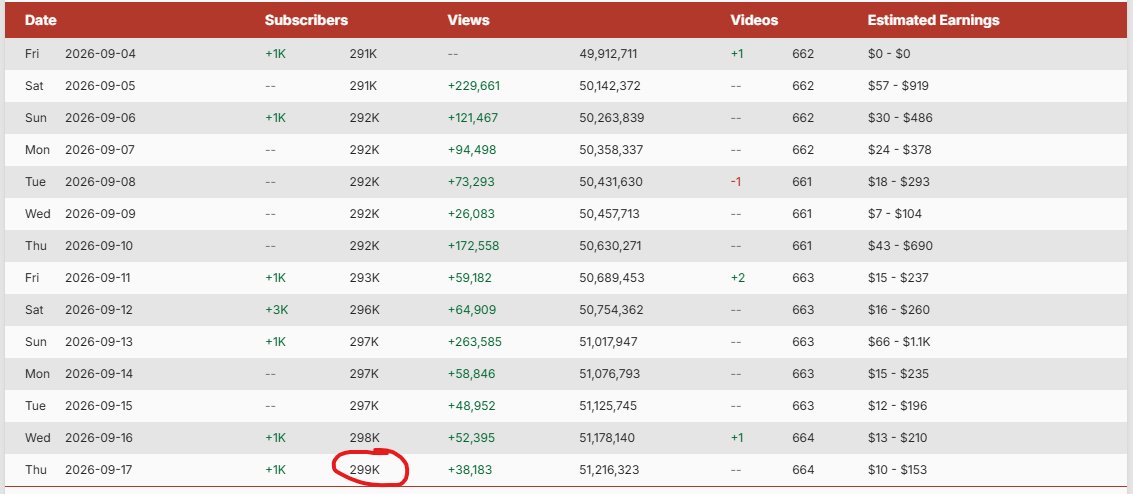Click the +26,083 views gain

pyautogui.click(x=471, y=214)
